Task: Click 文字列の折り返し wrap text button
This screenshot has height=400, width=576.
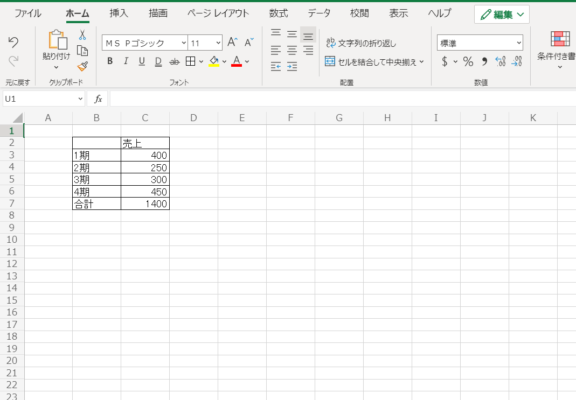Action: click(361, 43)
